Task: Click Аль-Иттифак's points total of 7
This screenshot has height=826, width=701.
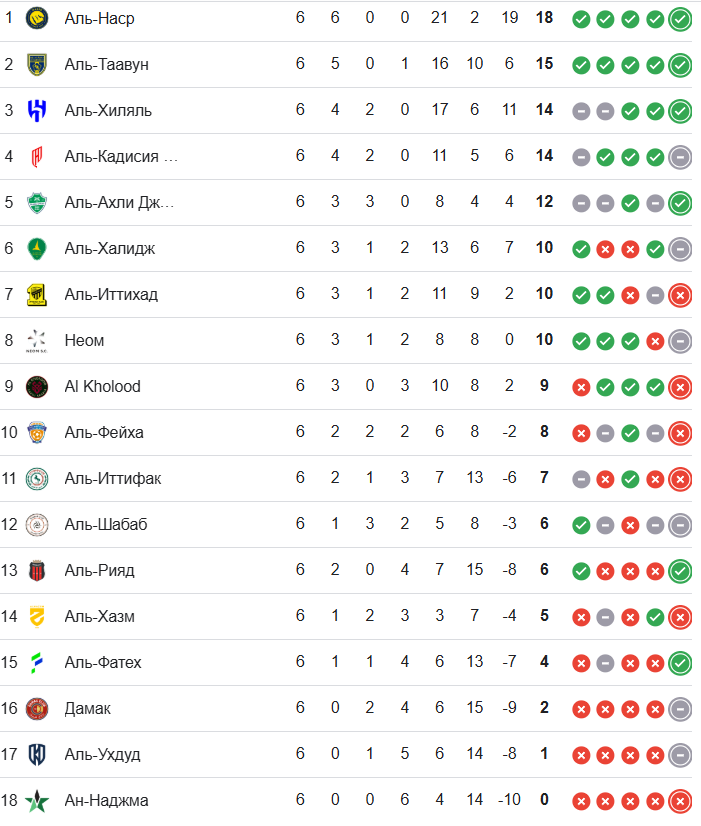Action: point(544,478)
